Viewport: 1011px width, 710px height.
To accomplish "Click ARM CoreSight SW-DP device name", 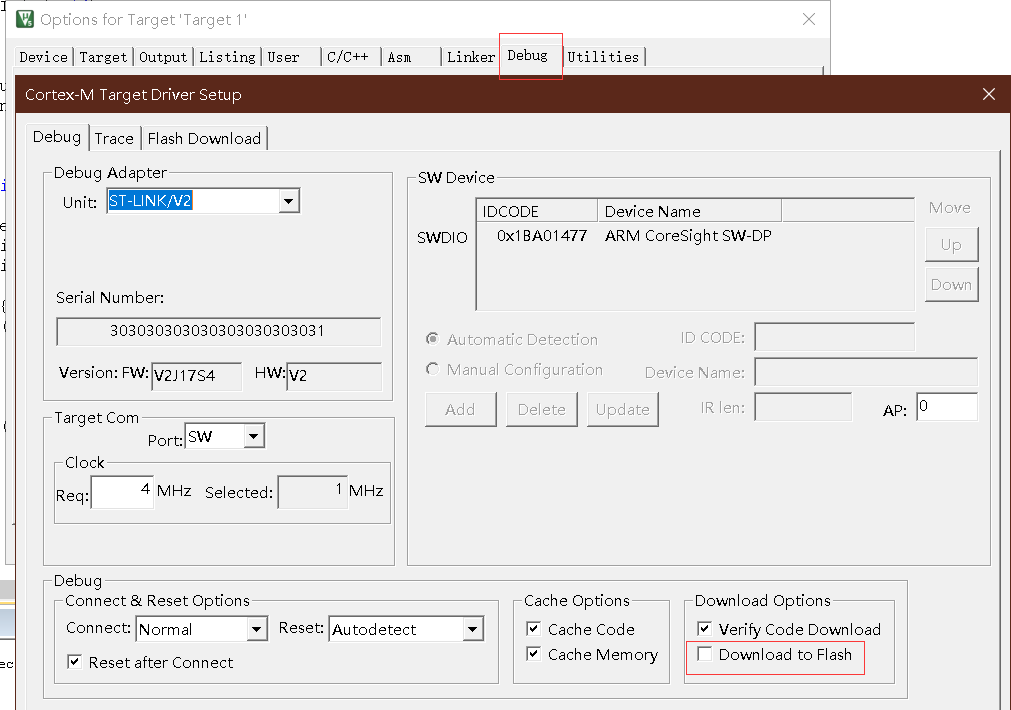I will 688,236.
